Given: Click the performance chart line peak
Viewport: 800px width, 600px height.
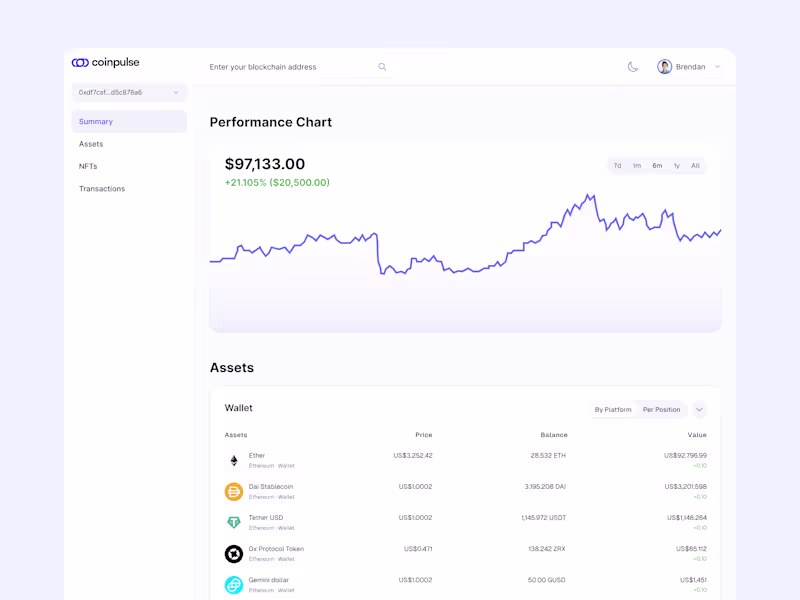Looking at the screenshot, I should click(592, 196).
